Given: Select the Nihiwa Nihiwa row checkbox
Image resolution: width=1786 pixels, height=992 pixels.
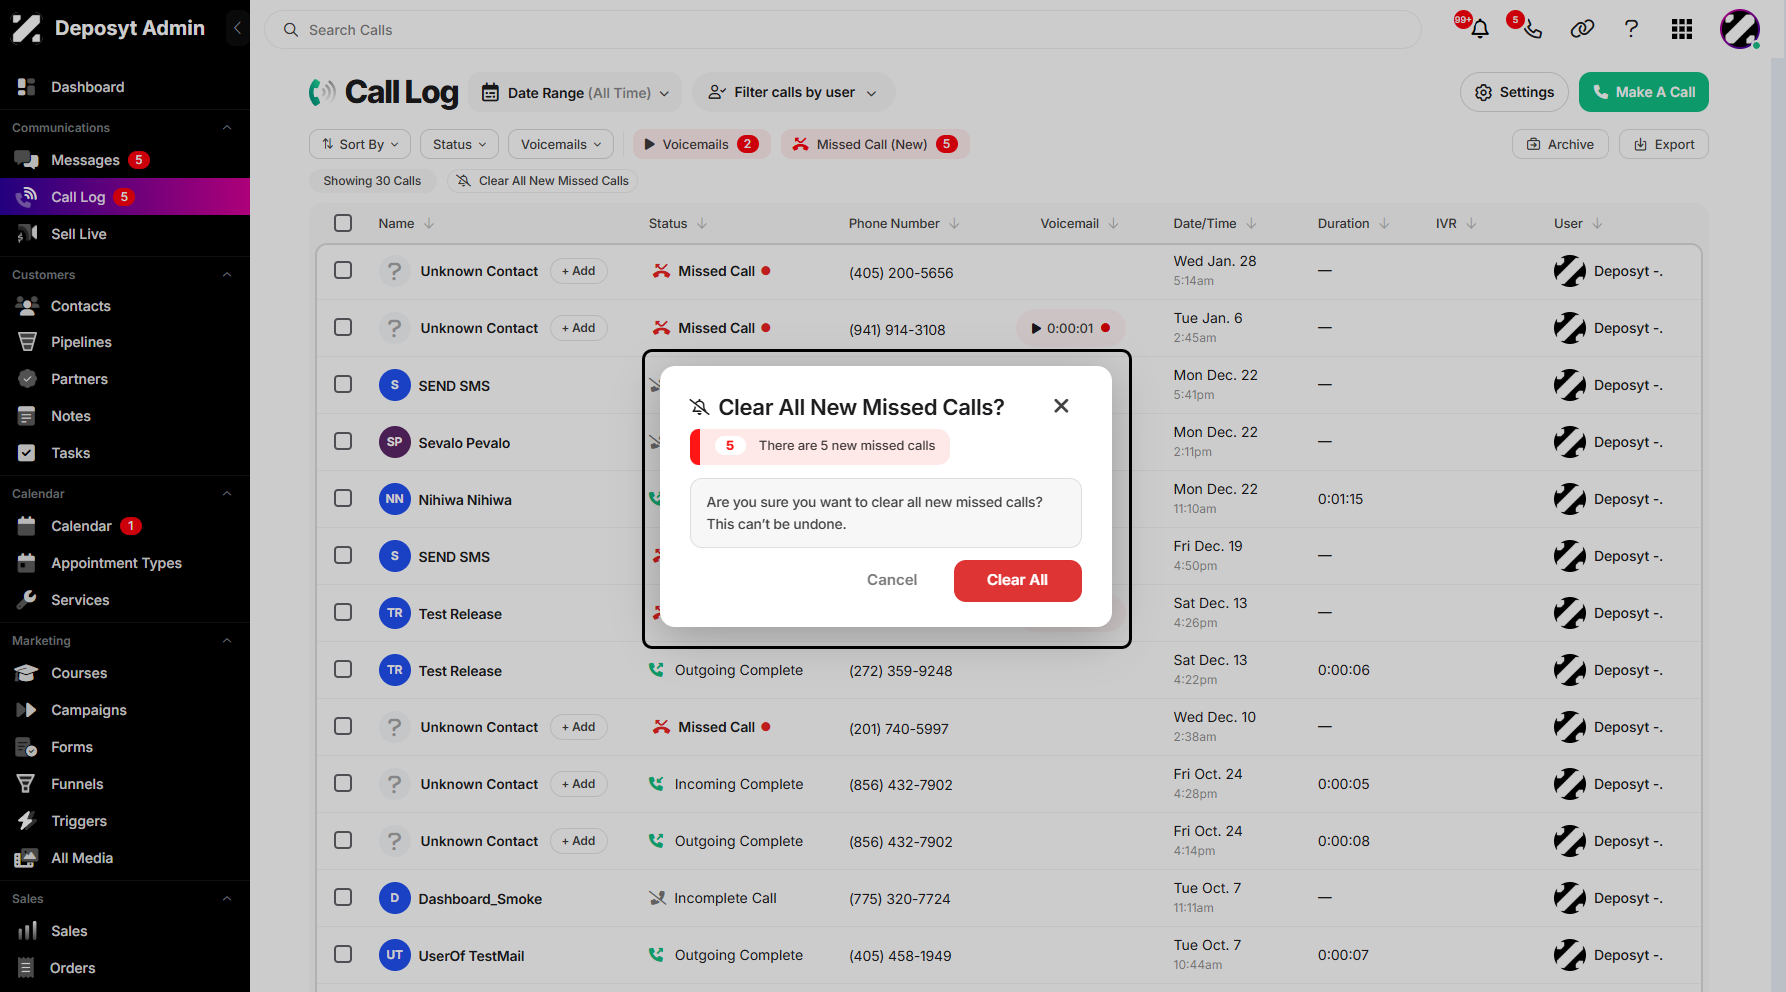Looking at the screenshot, I should tap(343, 498).
